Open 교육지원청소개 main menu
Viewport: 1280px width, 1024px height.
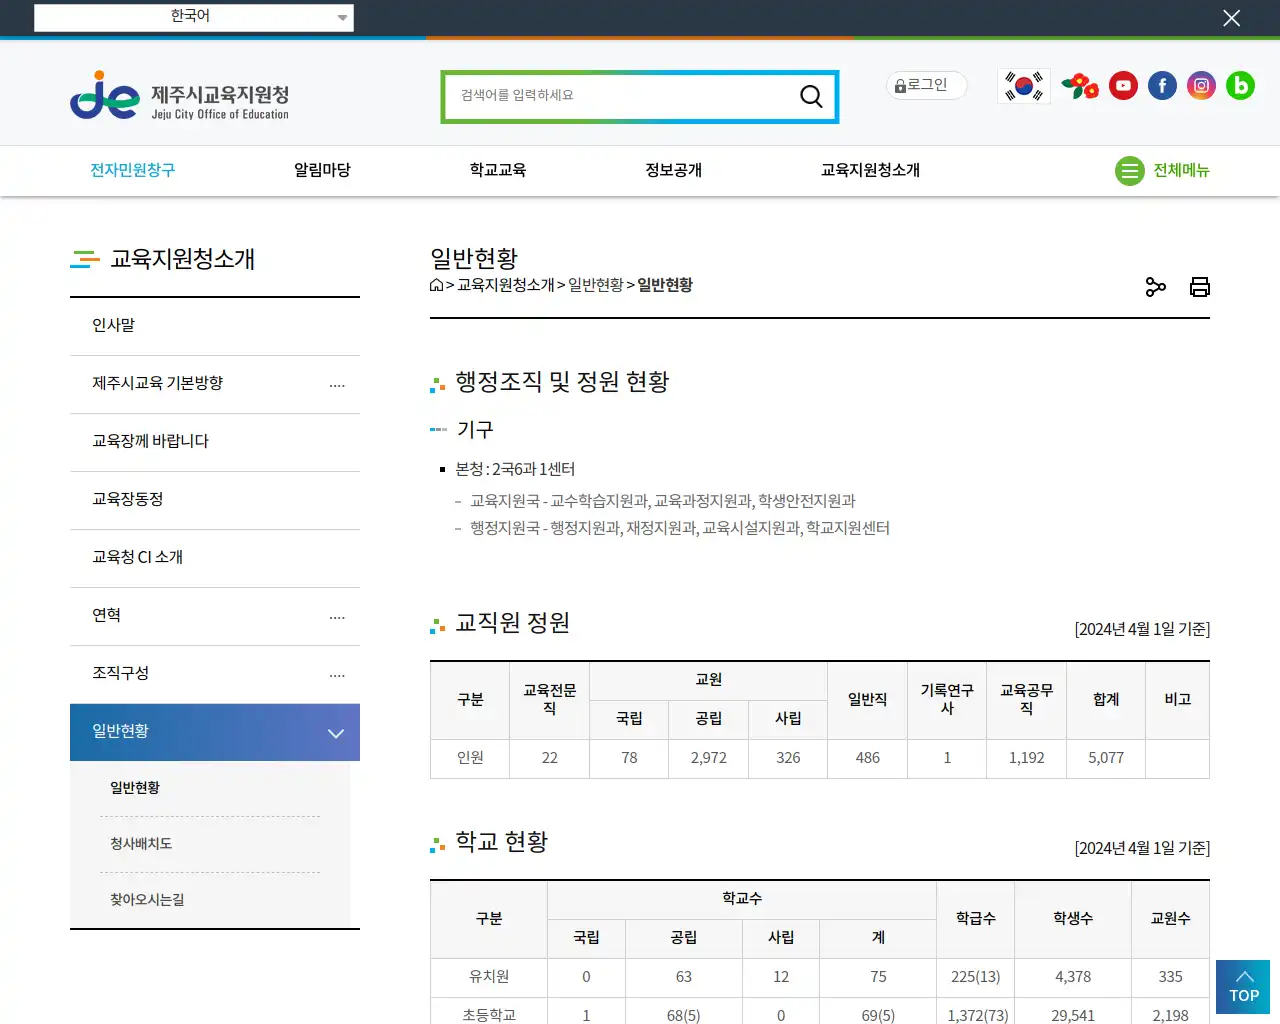point(870,170)
